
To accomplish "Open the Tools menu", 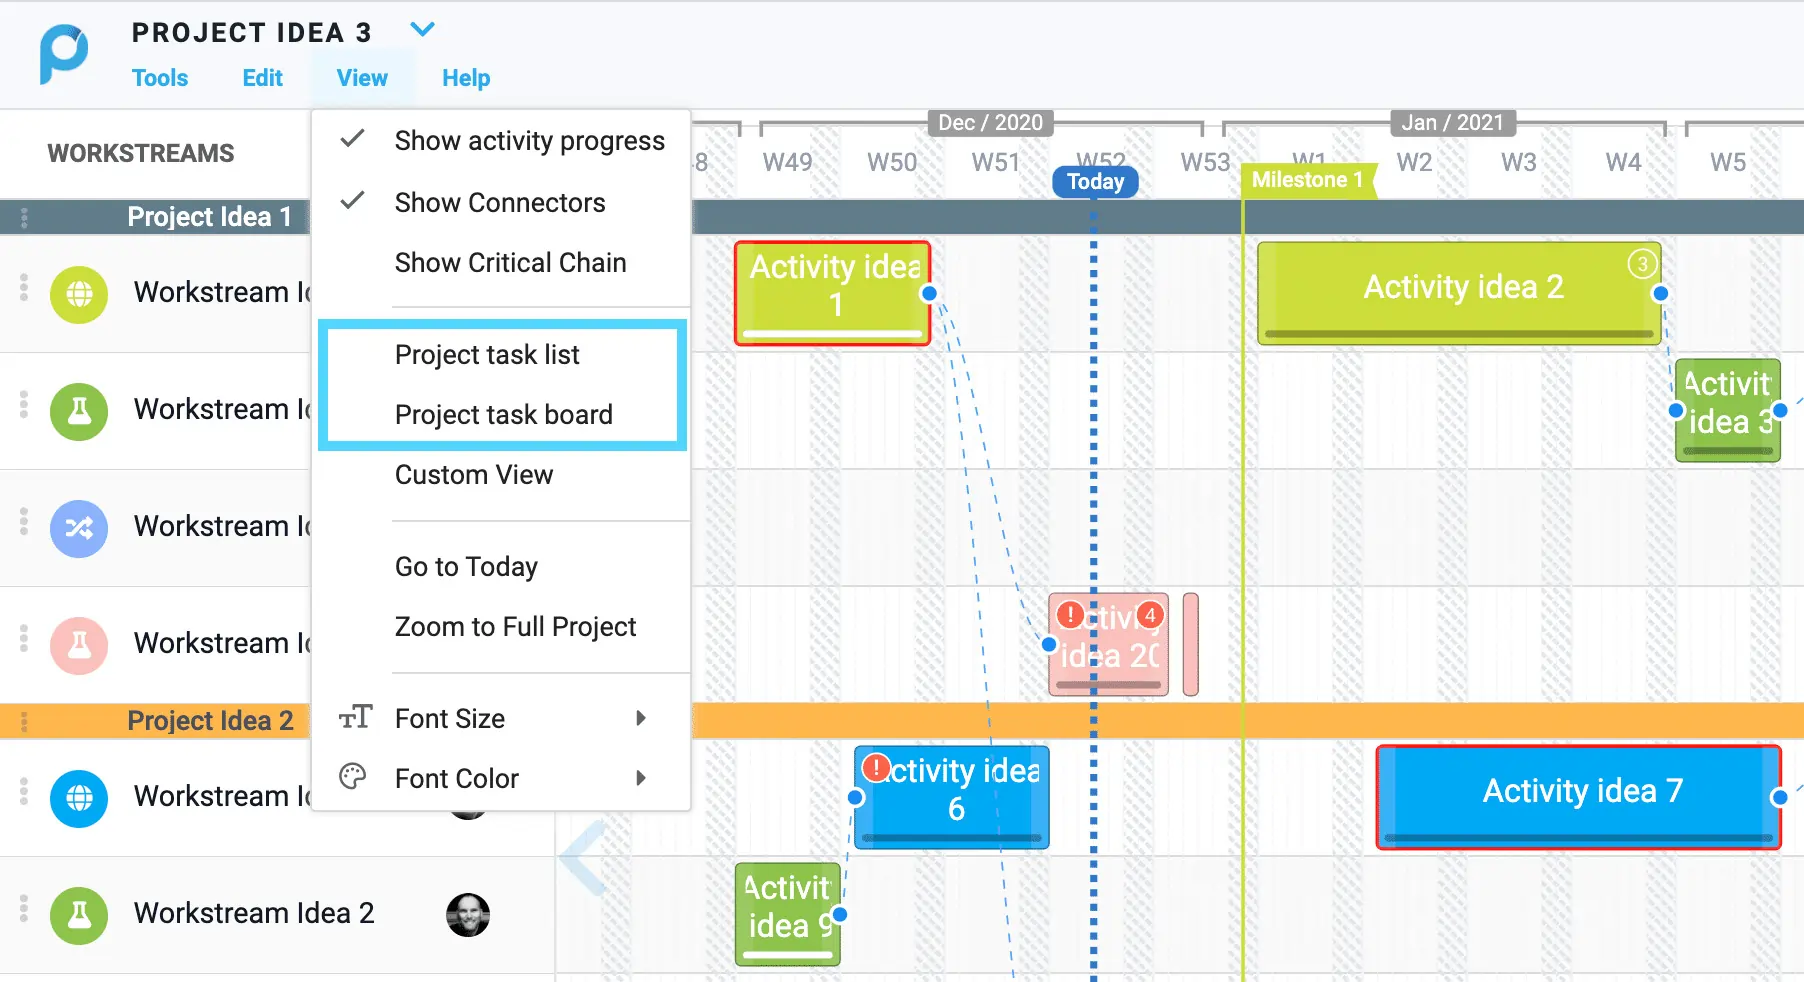I will (x=159, y=77).
